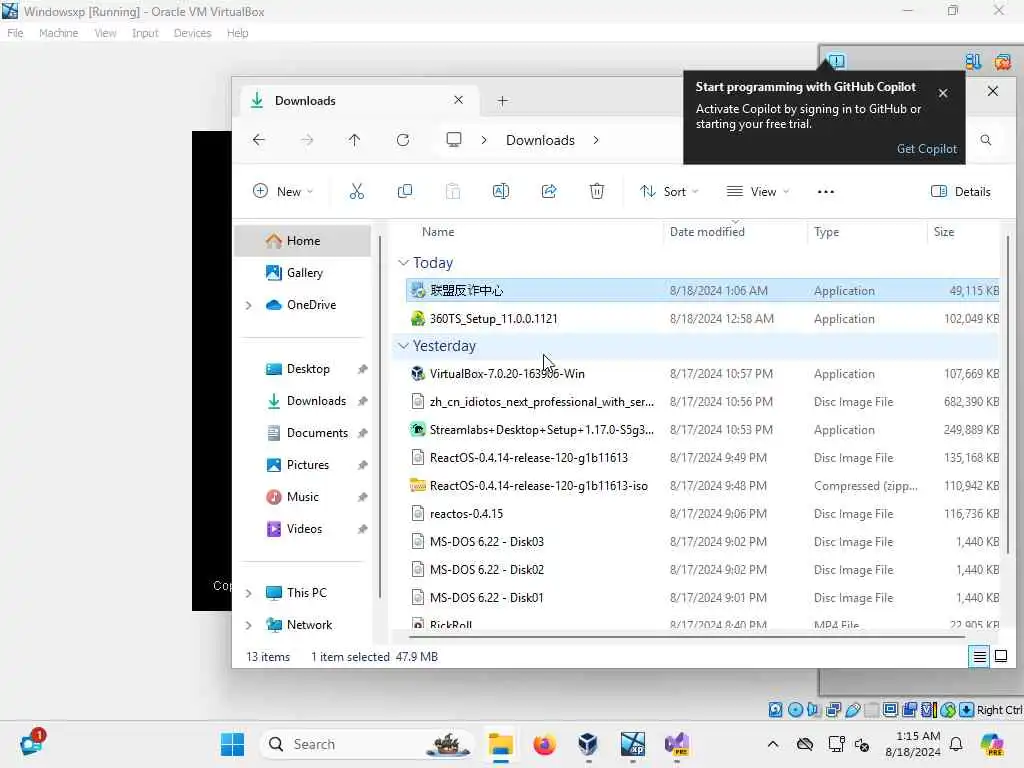Launch Firefox from taskbar
This screenshot has width=1024, height=768.
pyautogui.click(x=545, y=744)
